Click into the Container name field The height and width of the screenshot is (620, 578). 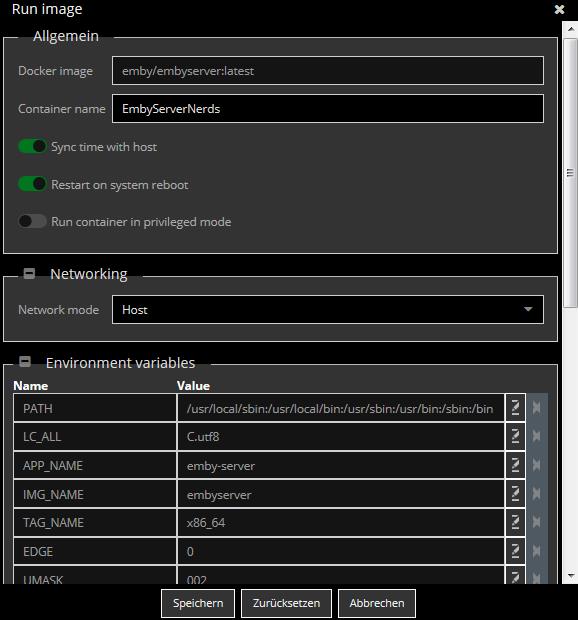[x=328, y=109]
